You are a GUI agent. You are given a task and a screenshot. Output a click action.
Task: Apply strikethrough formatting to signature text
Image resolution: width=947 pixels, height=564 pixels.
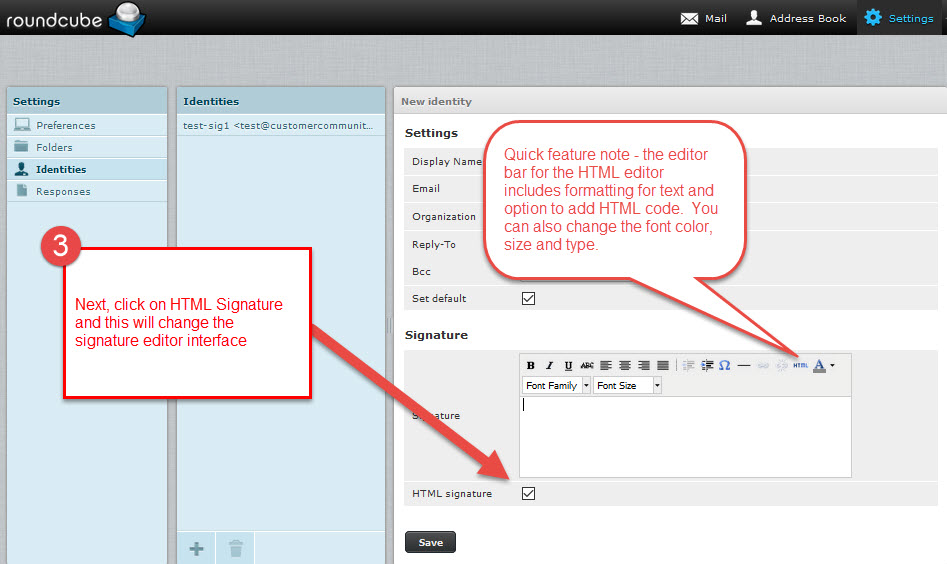(587, 366)
